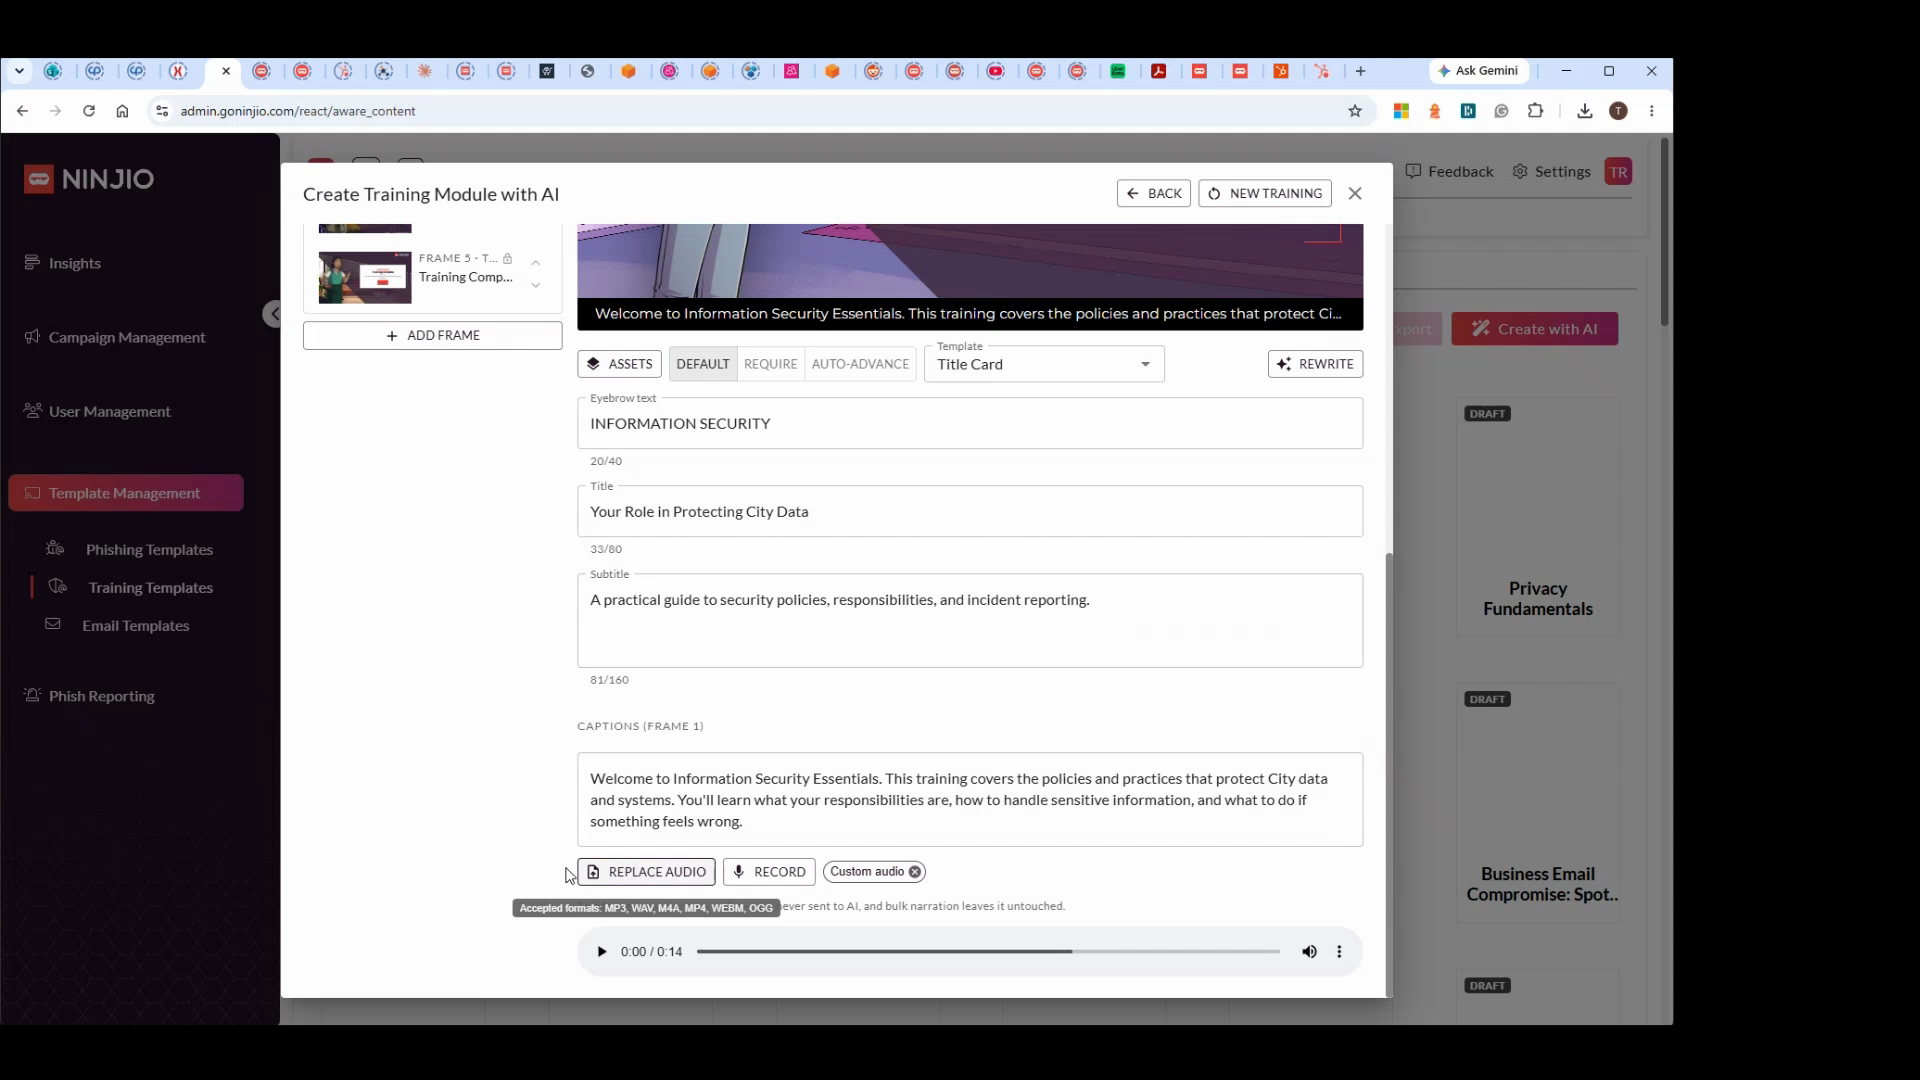Open browser extensions puzzle icon
Viewport: 1920px width, 1080px height.
pos(1535,111)
